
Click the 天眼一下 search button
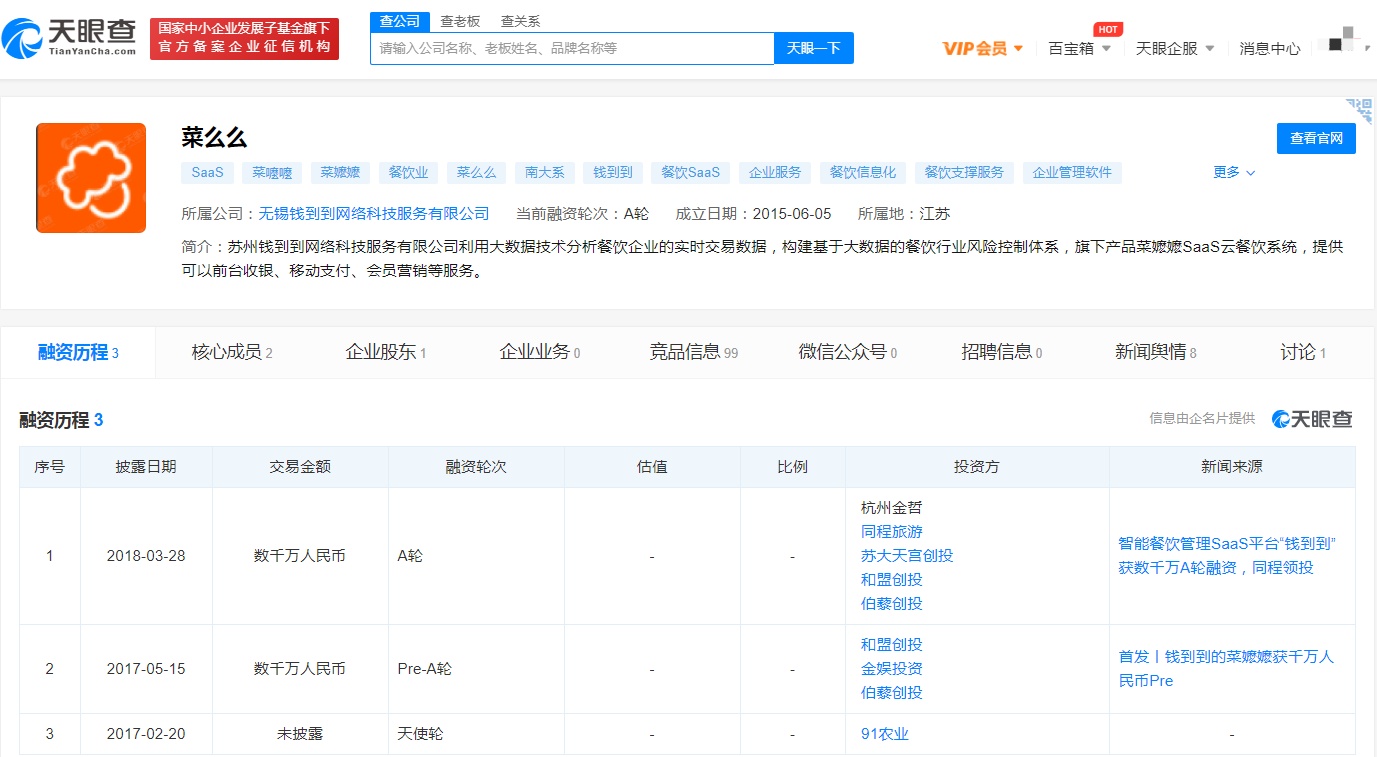pos(814,48)
